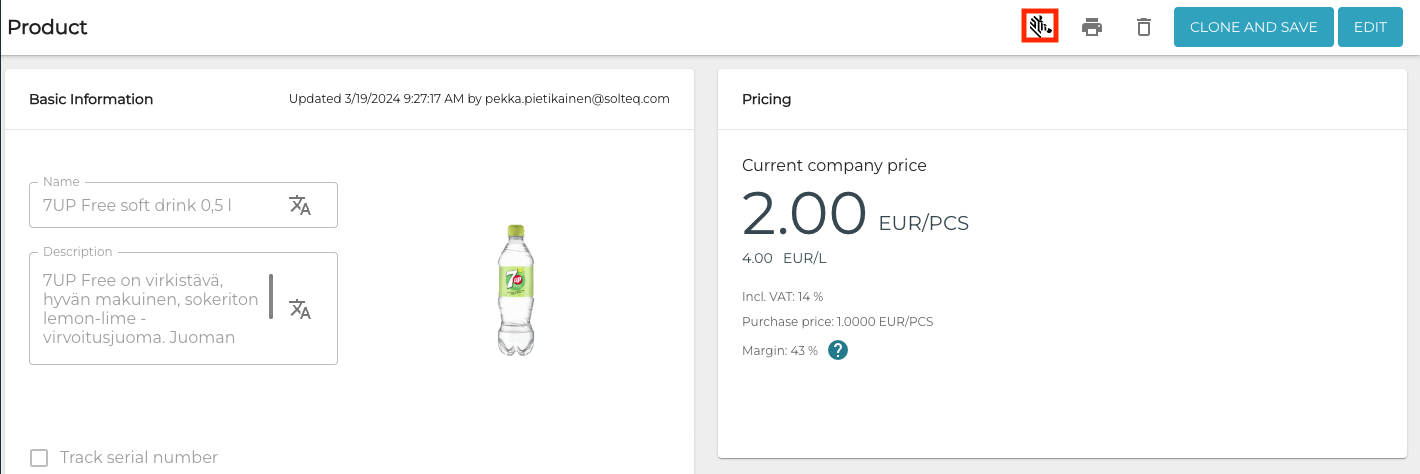Print the product page
Screen dimensions: 1420x474
[1092, 27]
